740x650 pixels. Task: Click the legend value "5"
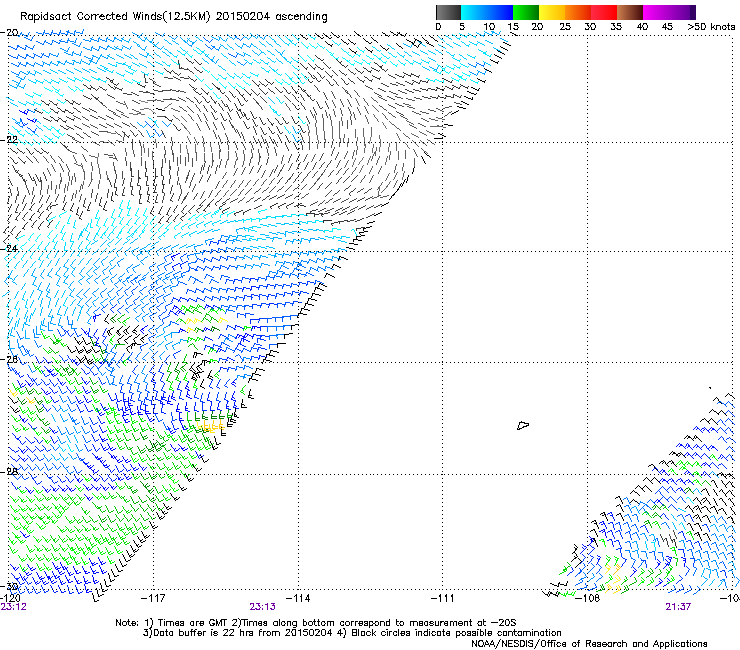[x=462, y=27]
